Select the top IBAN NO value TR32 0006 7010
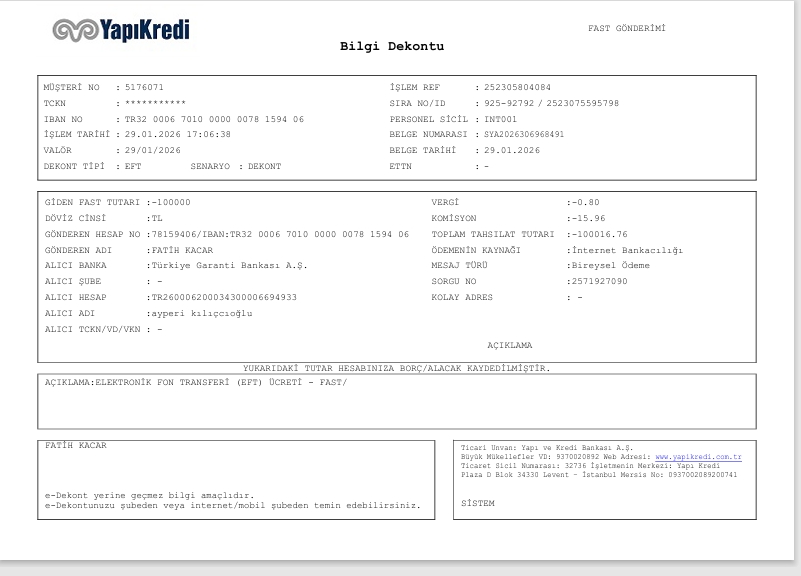This screenshot has width=801, height=576. [215, 119]
